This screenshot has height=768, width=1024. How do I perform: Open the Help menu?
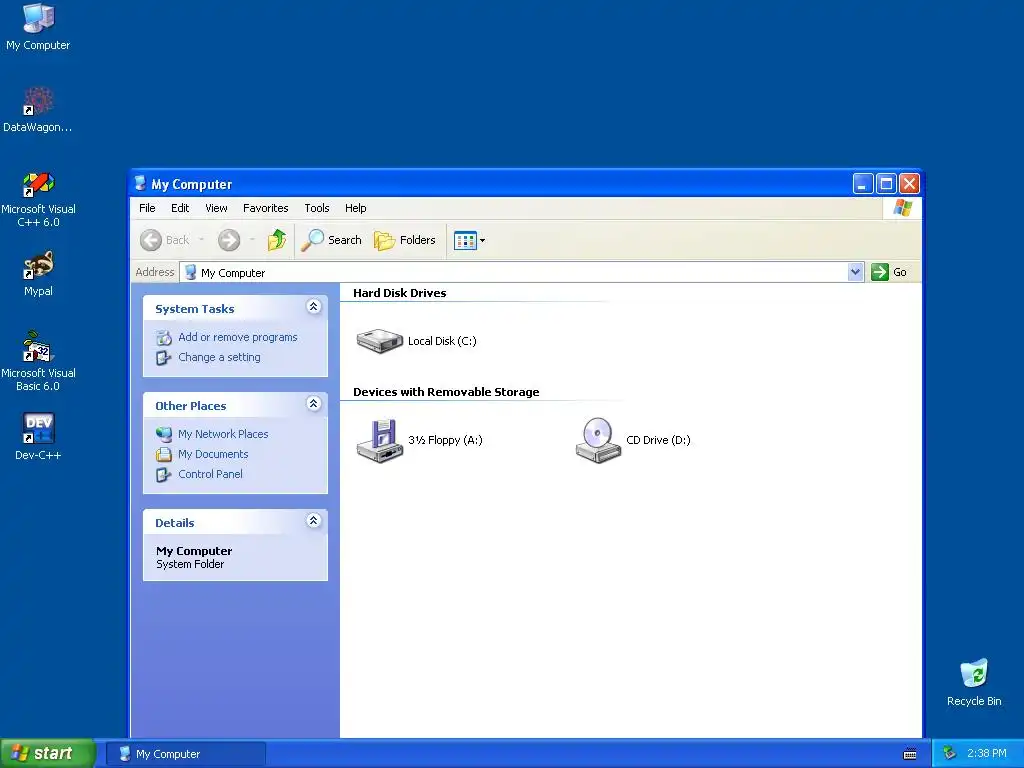coord(355,208)
